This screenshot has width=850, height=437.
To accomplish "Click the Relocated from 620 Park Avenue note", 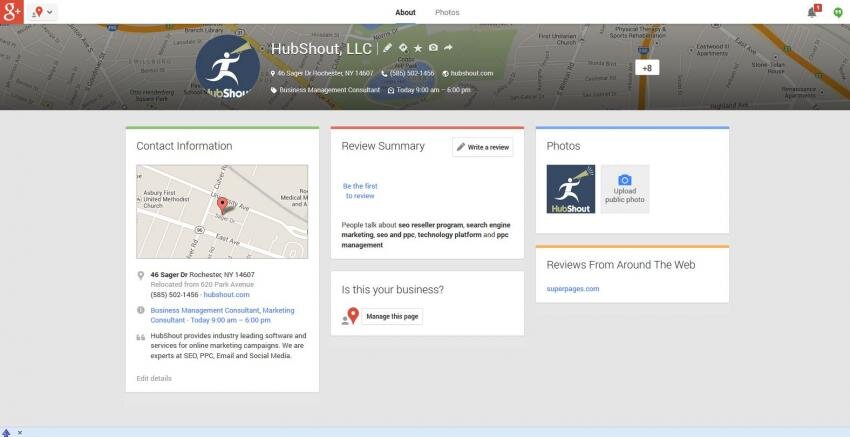I will click(202, 285).
